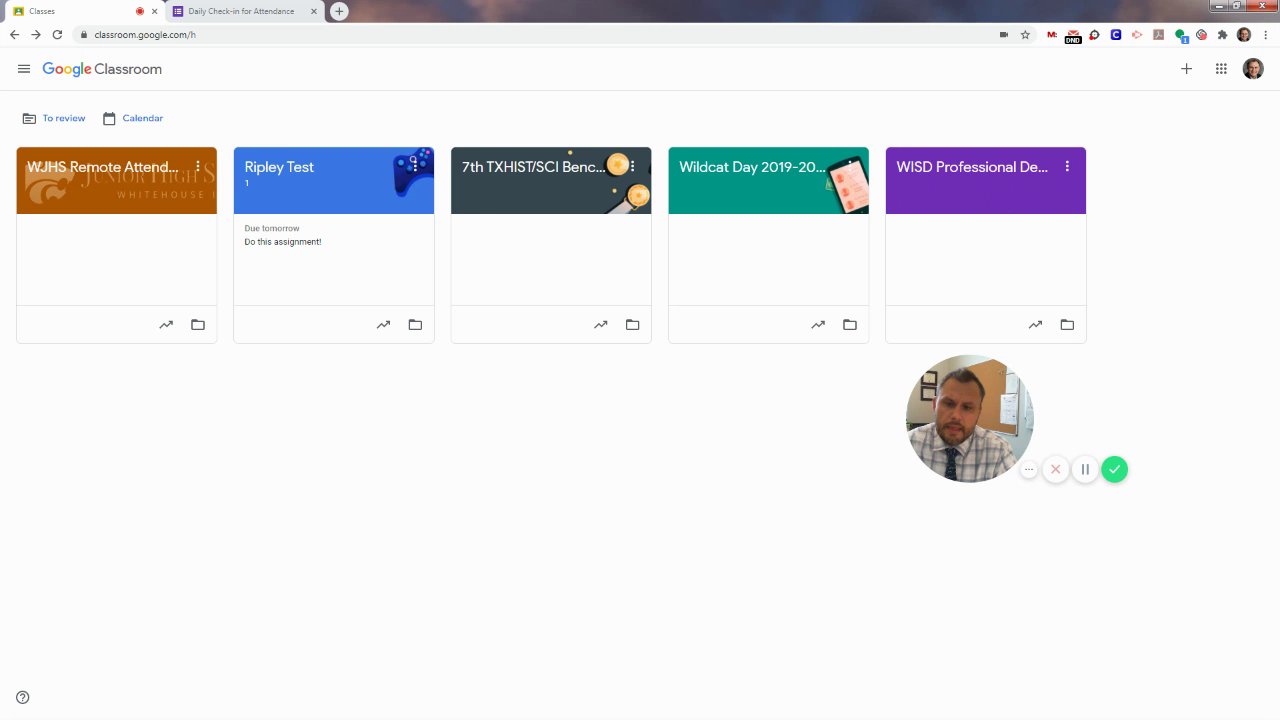
Task: Open Drive folder for Ripley Test
Action: (415, 324)
